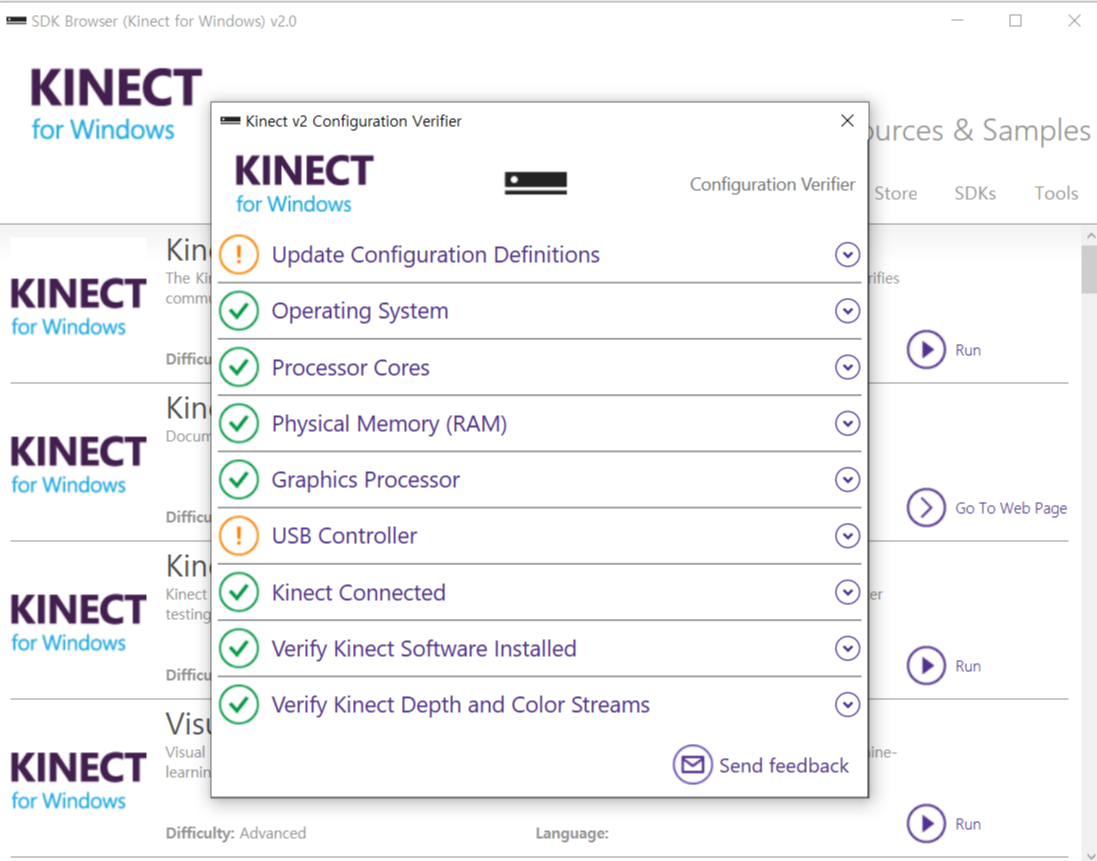Expand the USB Controller details chevron

(847, 536)
